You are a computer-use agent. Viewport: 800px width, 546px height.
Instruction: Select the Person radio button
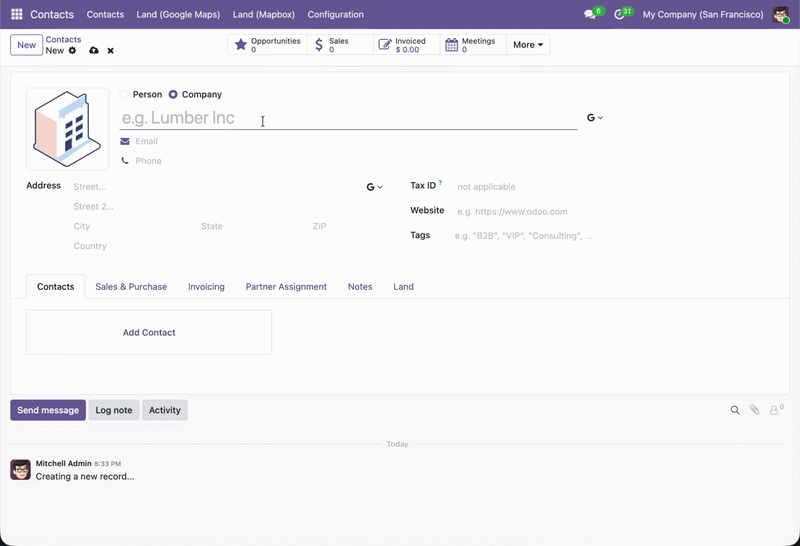pos(123,94)
